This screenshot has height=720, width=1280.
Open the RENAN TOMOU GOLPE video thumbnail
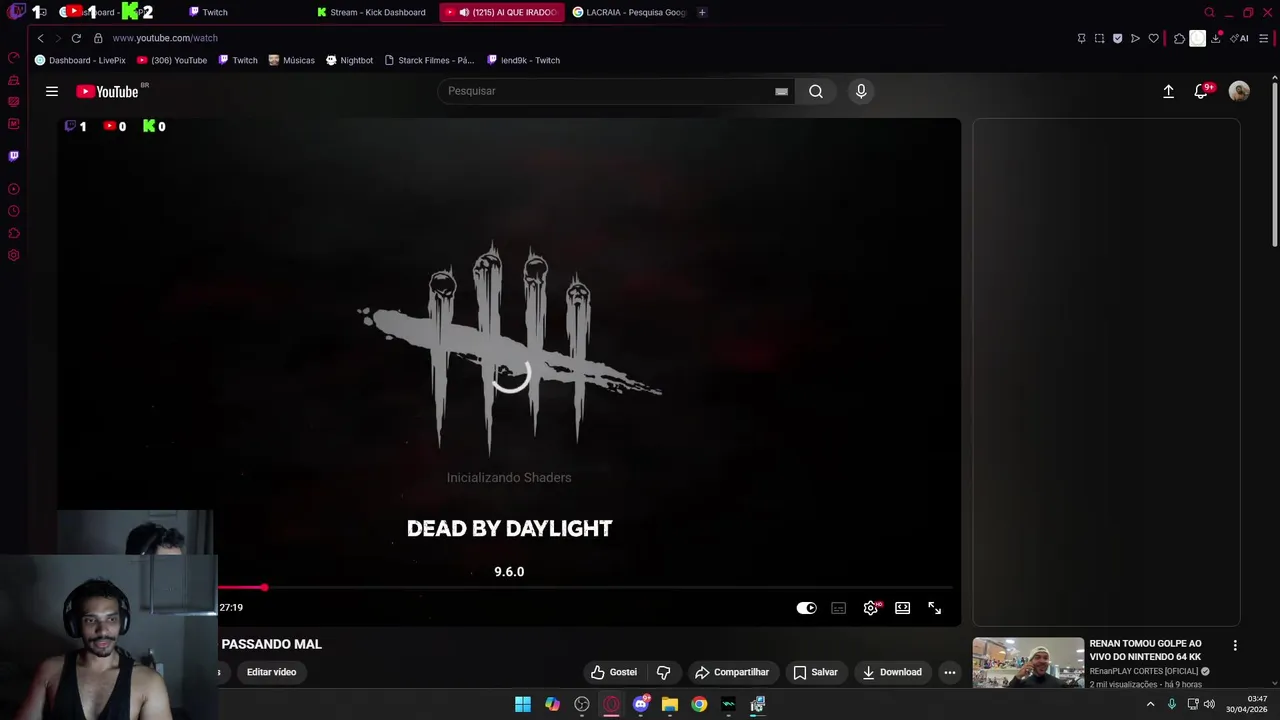[x=1028, y=663]
